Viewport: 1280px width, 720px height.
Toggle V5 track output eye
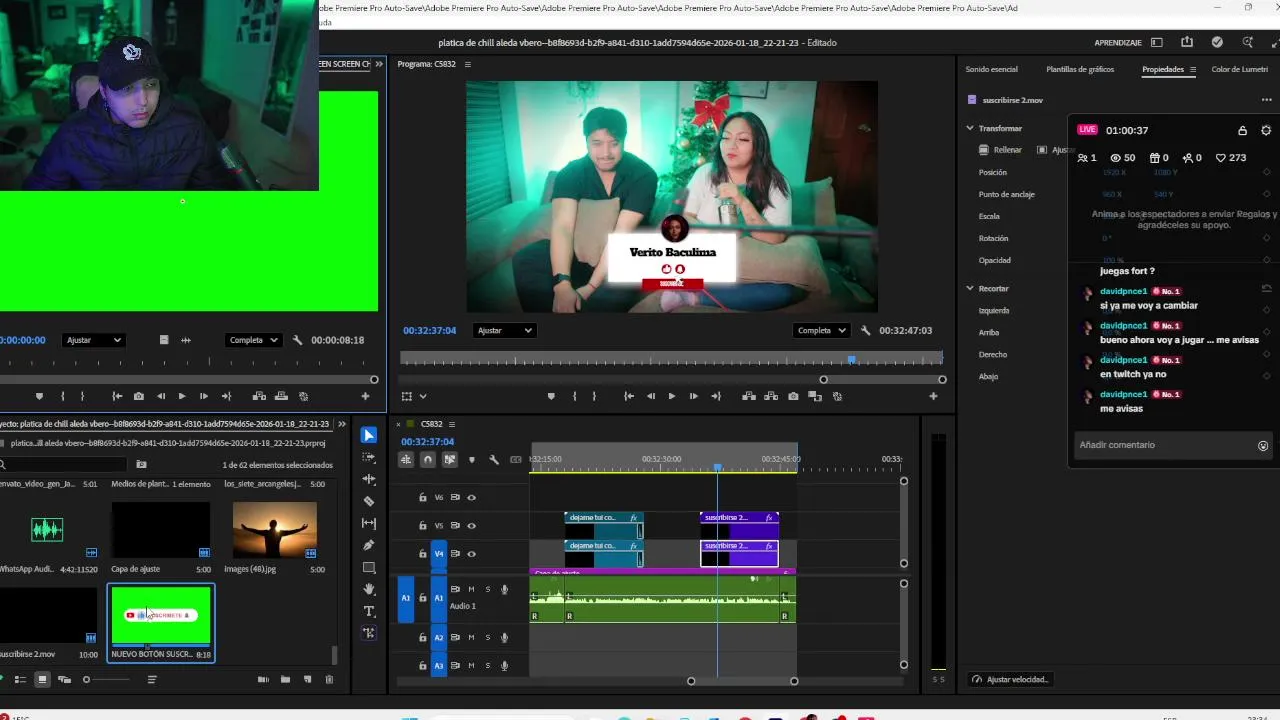point(472,525)
